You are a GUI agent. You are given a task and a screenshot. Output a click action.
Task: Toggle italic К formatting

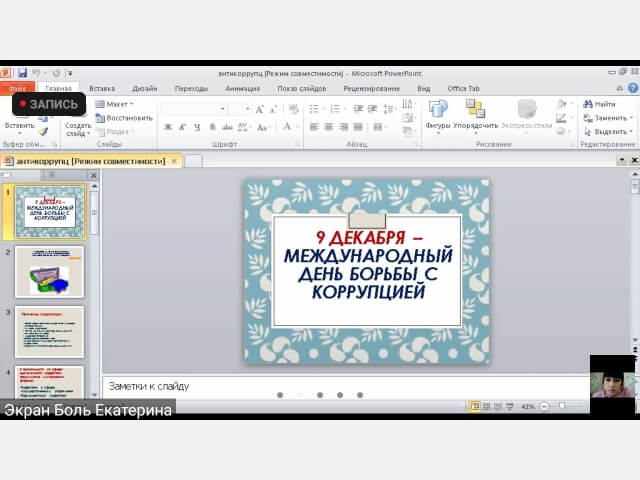tap(182, 127)
